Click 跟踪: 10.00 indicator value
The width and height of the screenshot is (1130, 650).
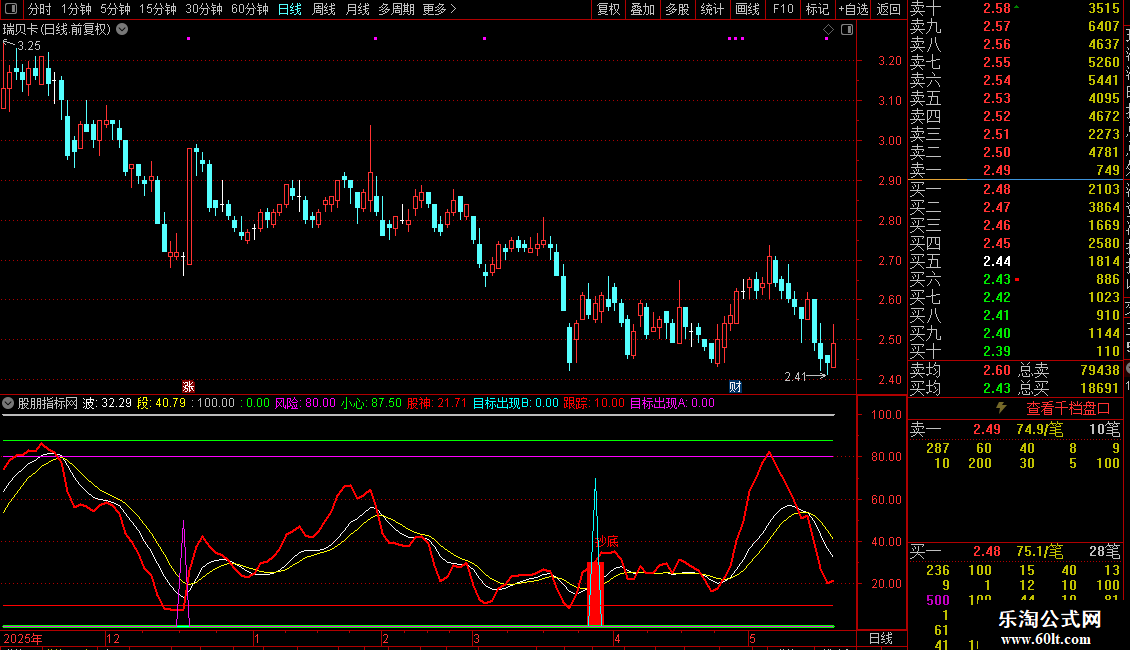[594, 403]
